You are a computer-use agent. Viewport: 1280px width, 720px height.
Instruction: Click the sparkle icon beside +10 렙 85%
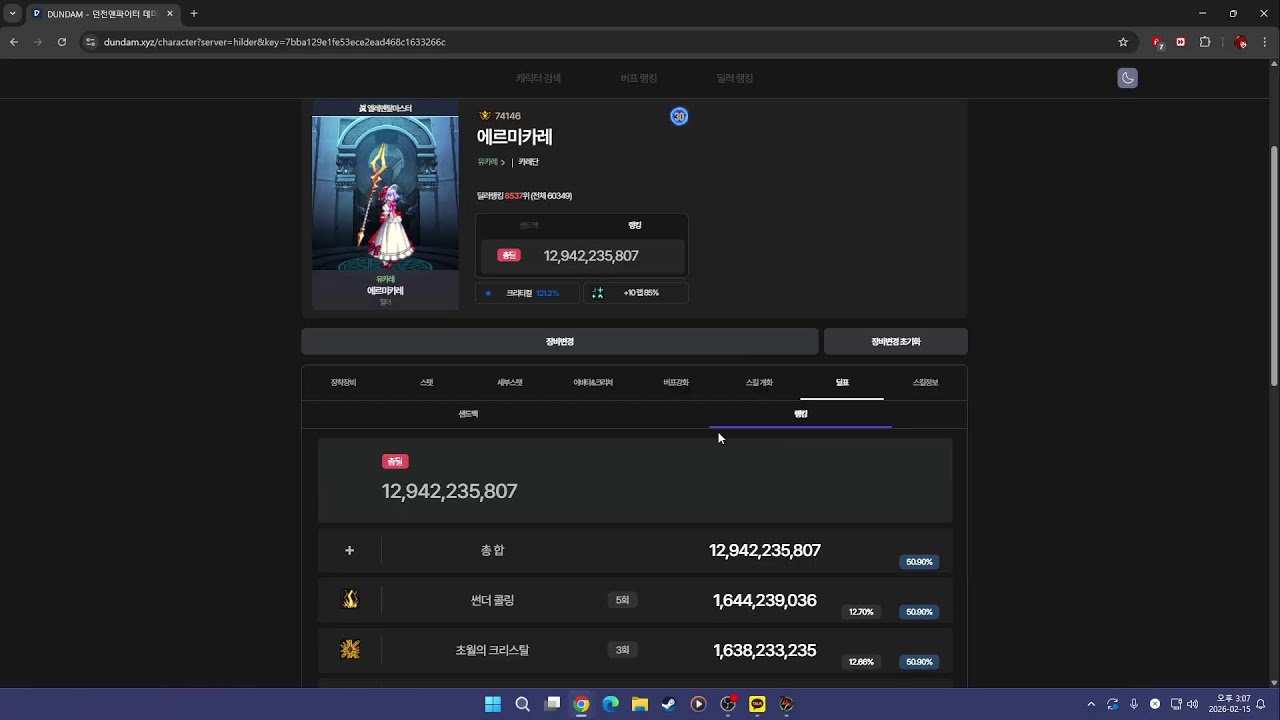[597, 293]
